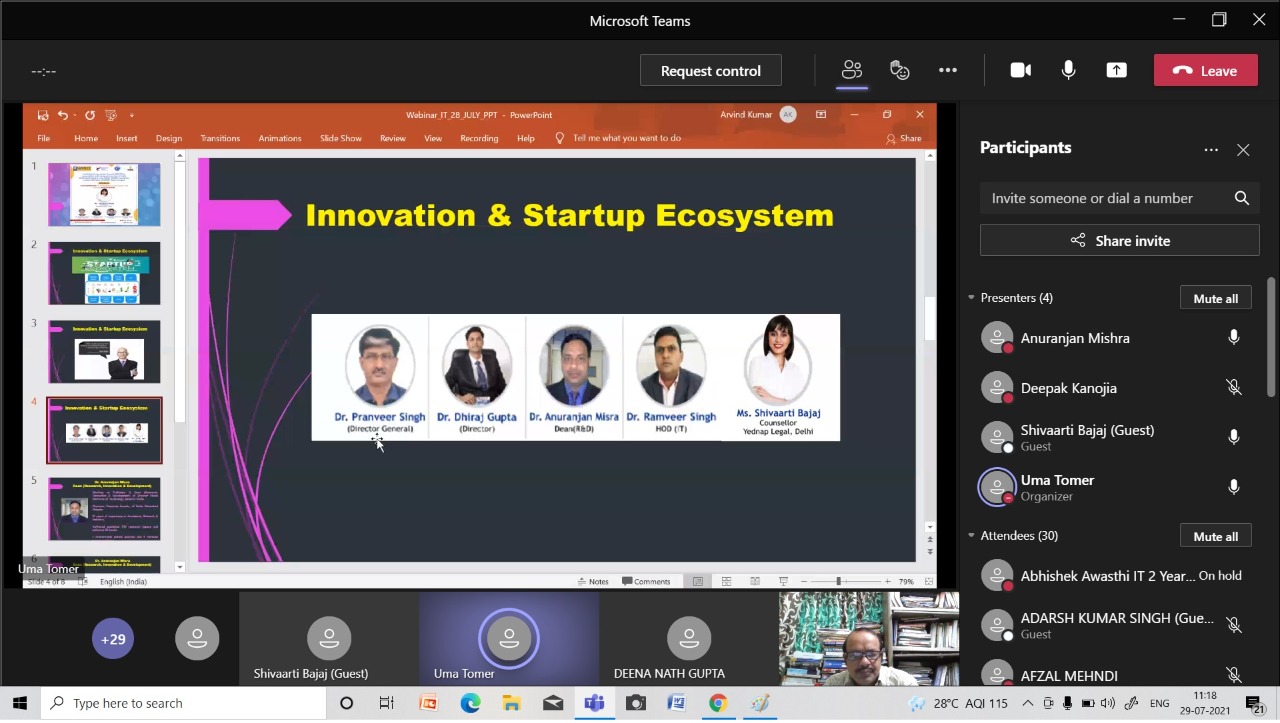Open Teams app in the taskbar
This screenshot has height=723, width=1280.
pyautogui.click(x=594, y=703)
